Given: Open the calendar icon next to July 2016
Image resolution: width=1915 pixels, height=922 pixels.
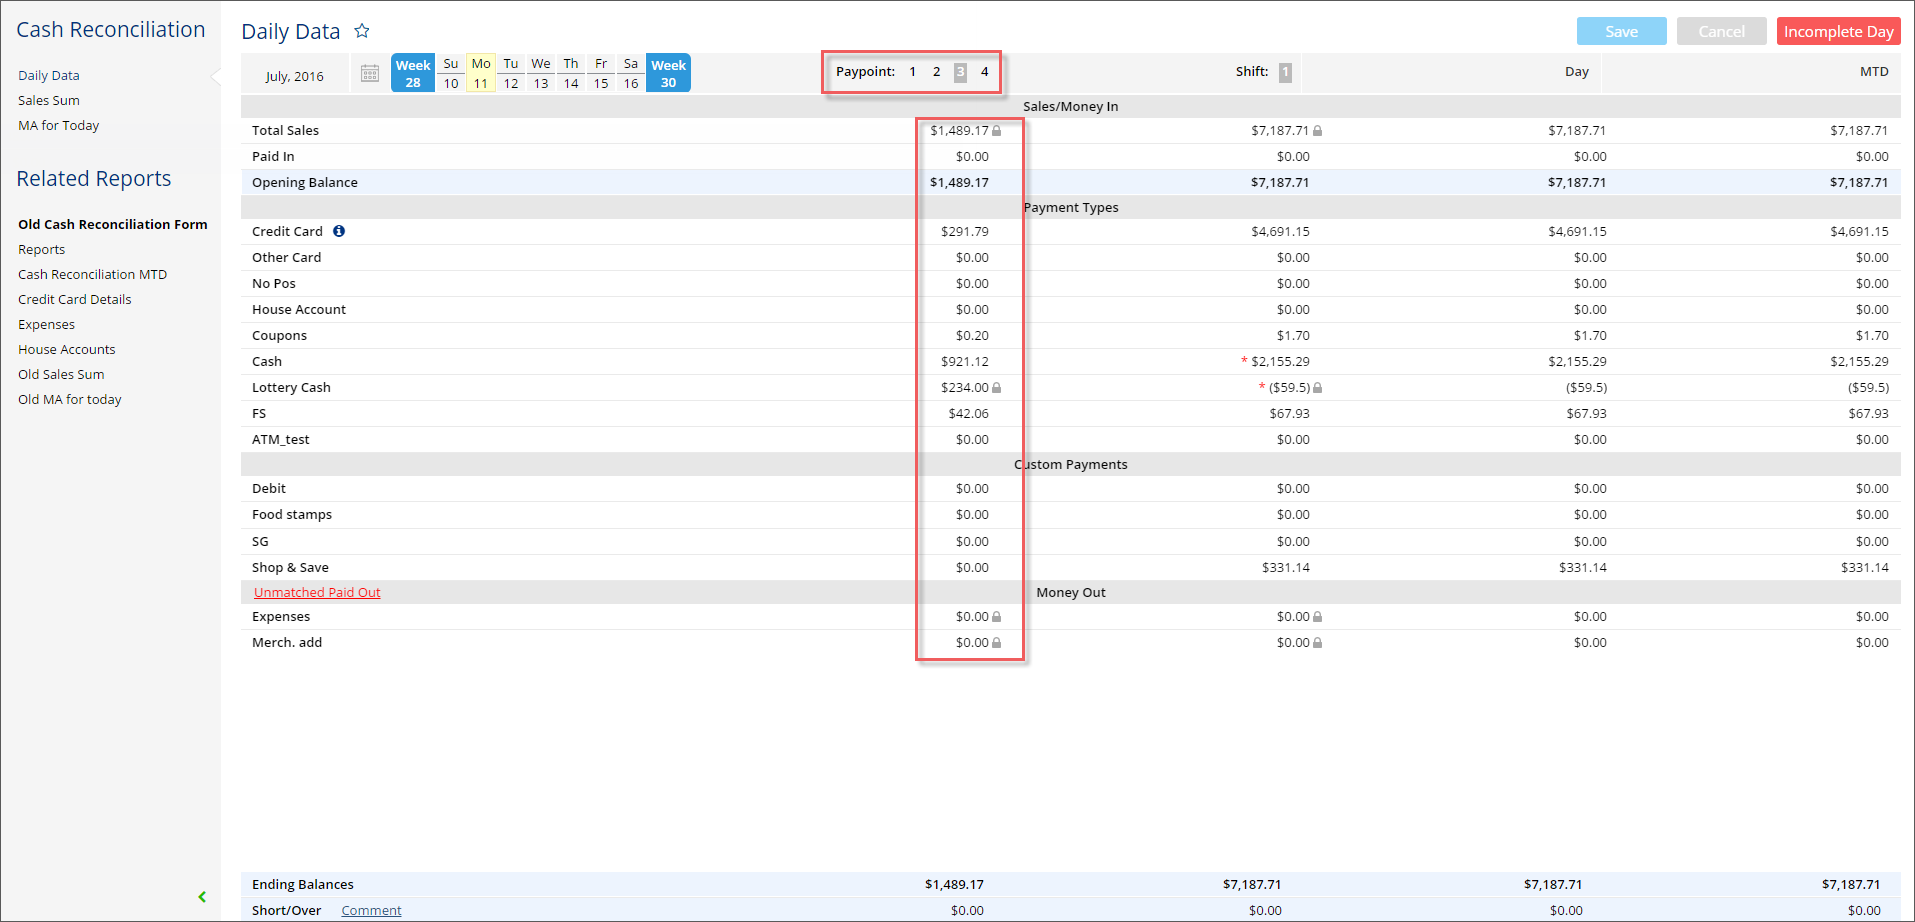Looking at the screenshot, I should click(x=369, y=72).
